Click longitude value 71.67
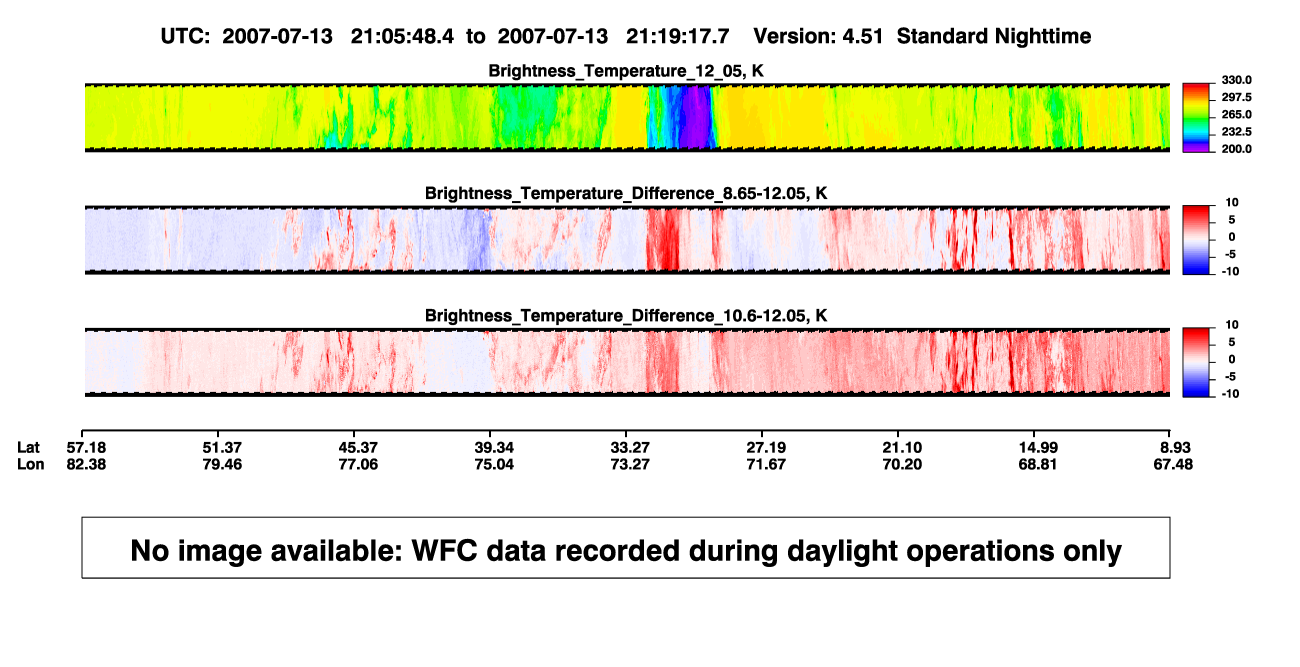1300x667 pixels. coord(768,464)
